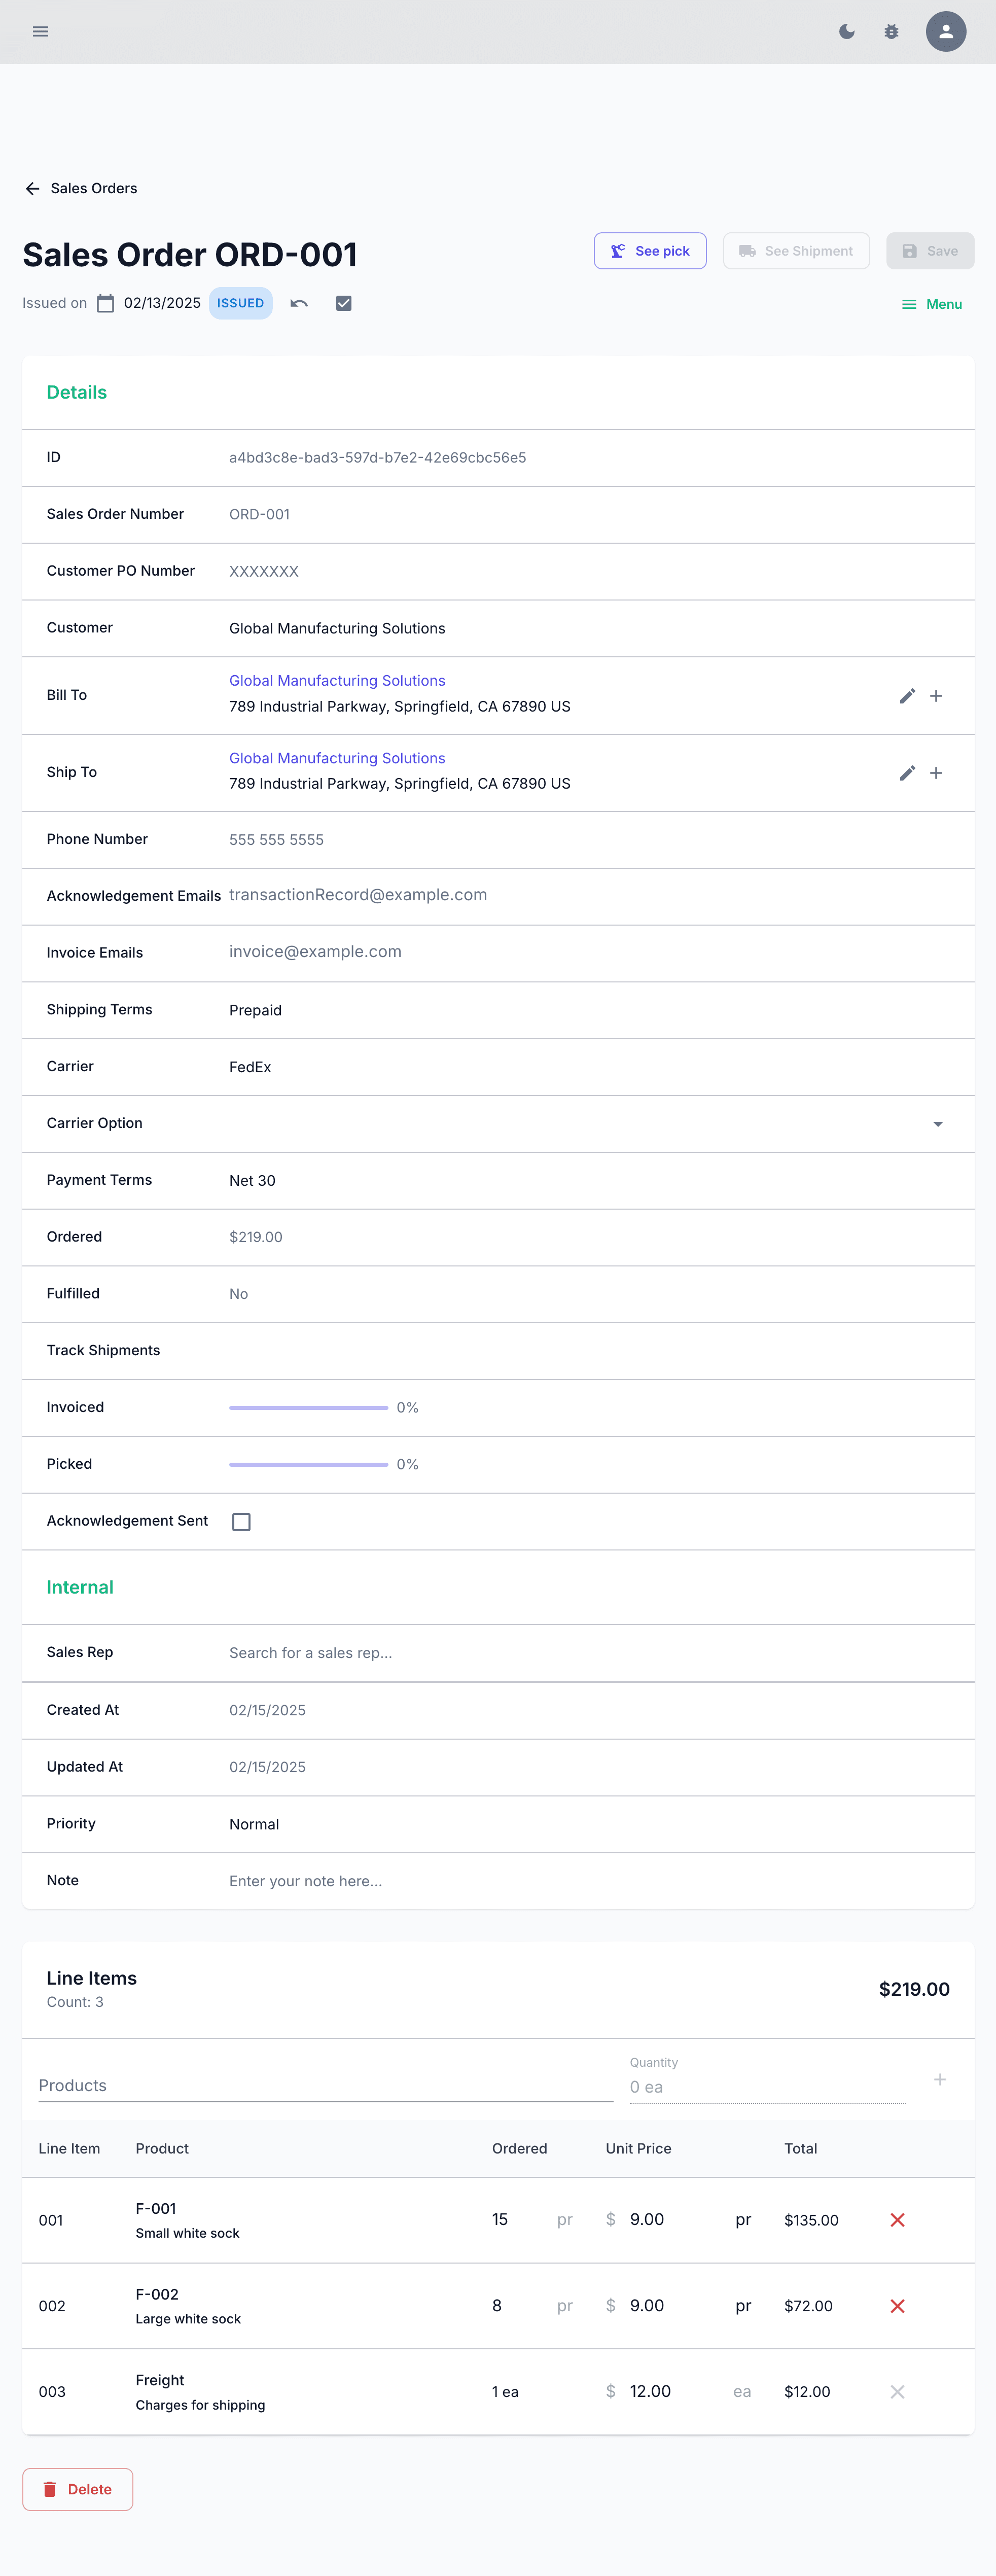Open the Payment Terms Net 30 selector
The width and height of the screenshot is (996, 2576).
590,1181
